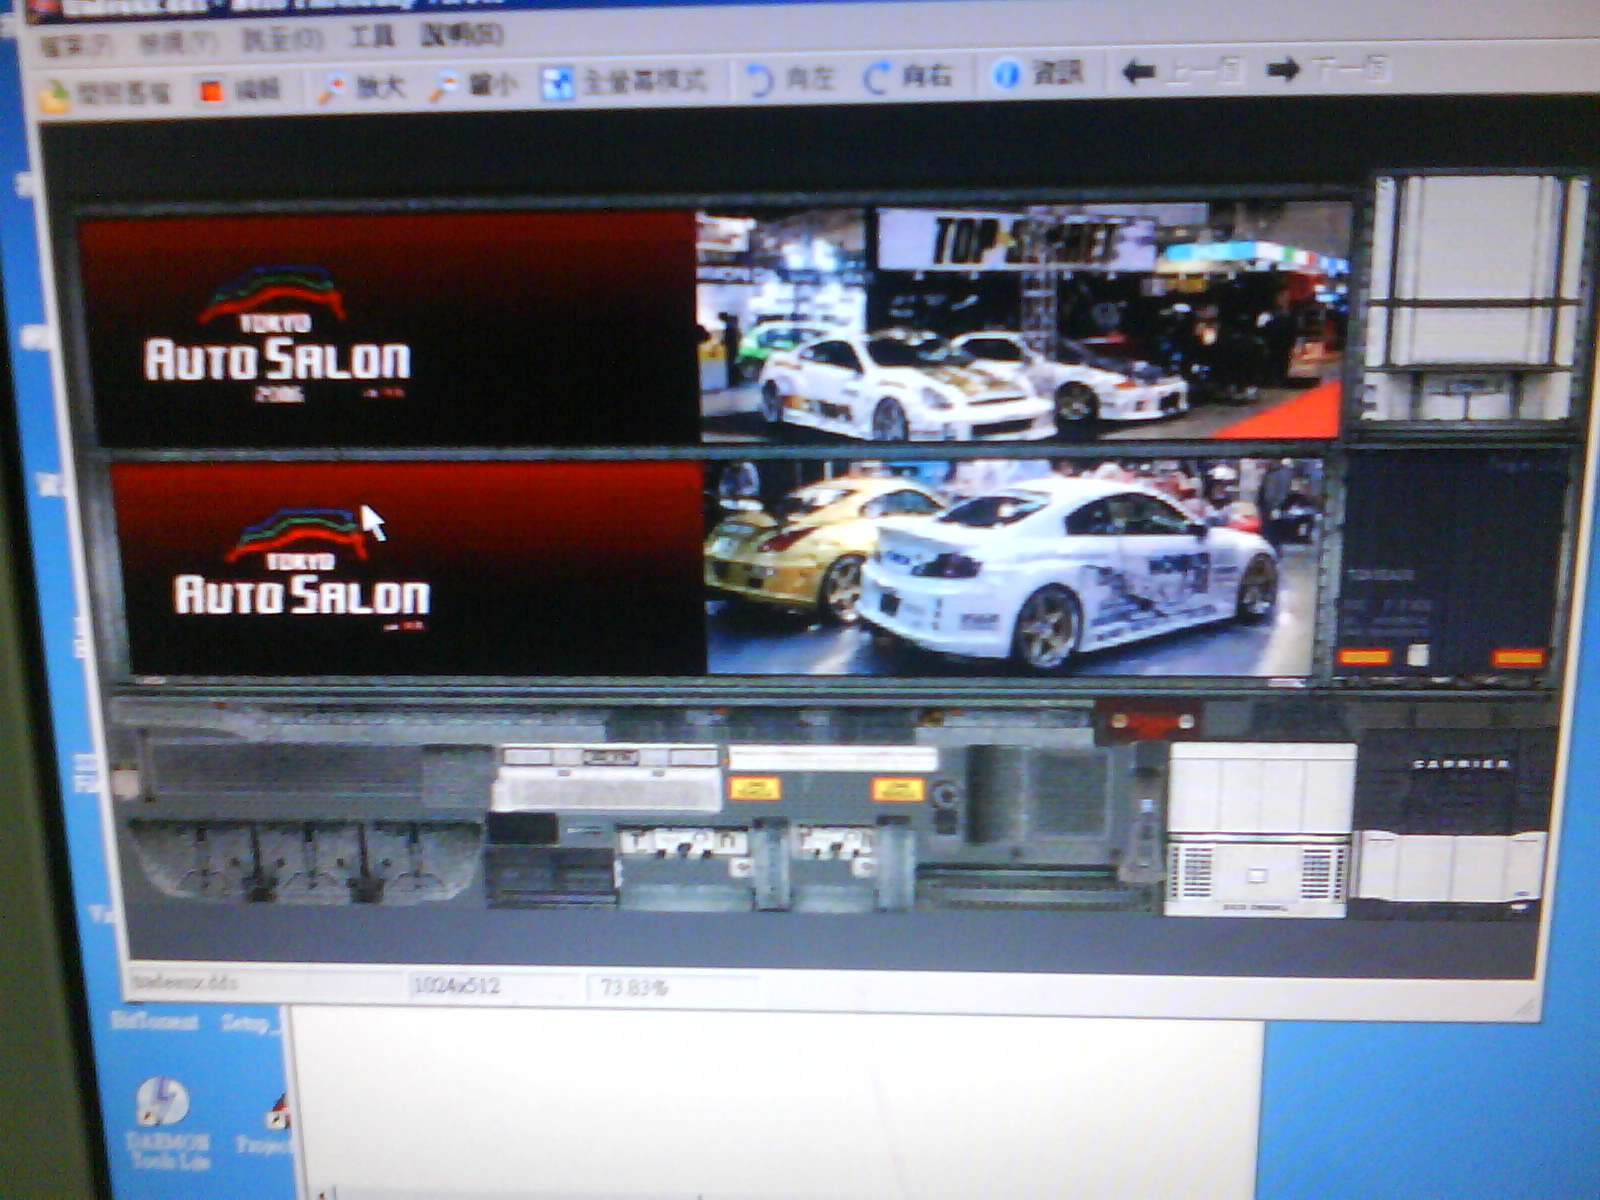
Task: Show image details via the 資訊 icon
Action: tap(1006, 74)
